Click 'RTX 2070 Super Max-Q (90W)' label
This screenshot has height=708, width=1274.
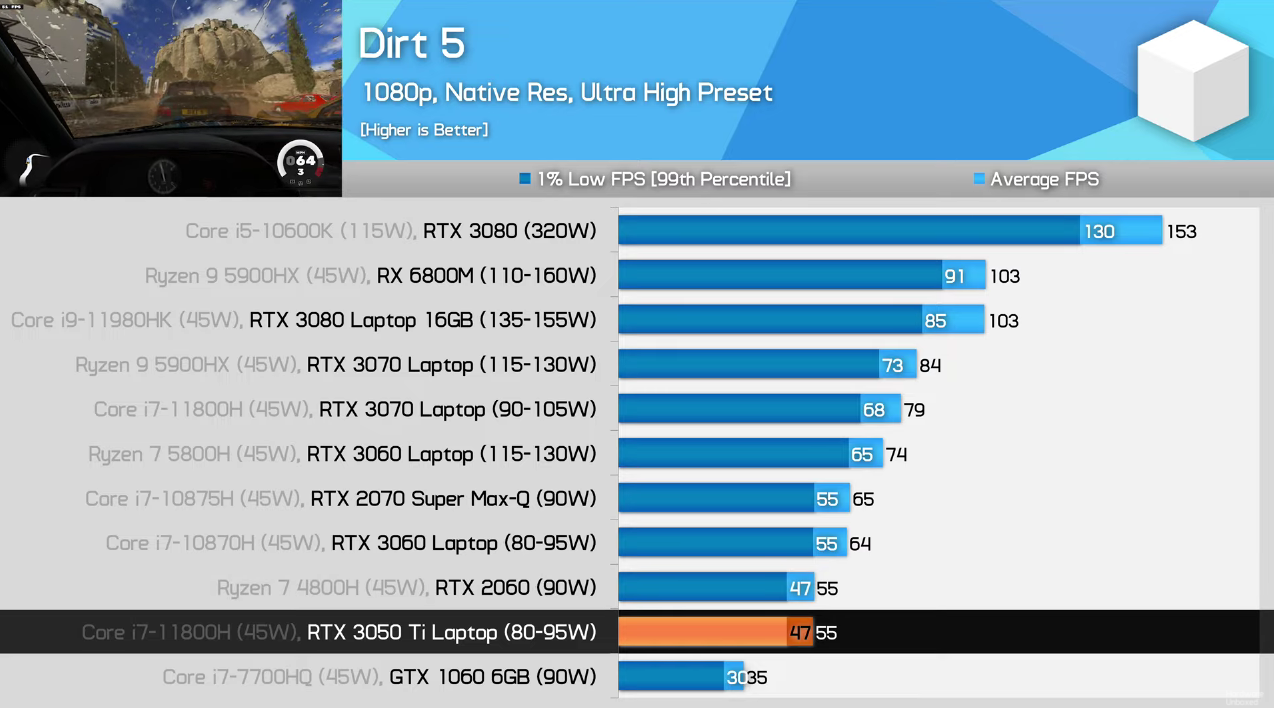tap(454, 498)
